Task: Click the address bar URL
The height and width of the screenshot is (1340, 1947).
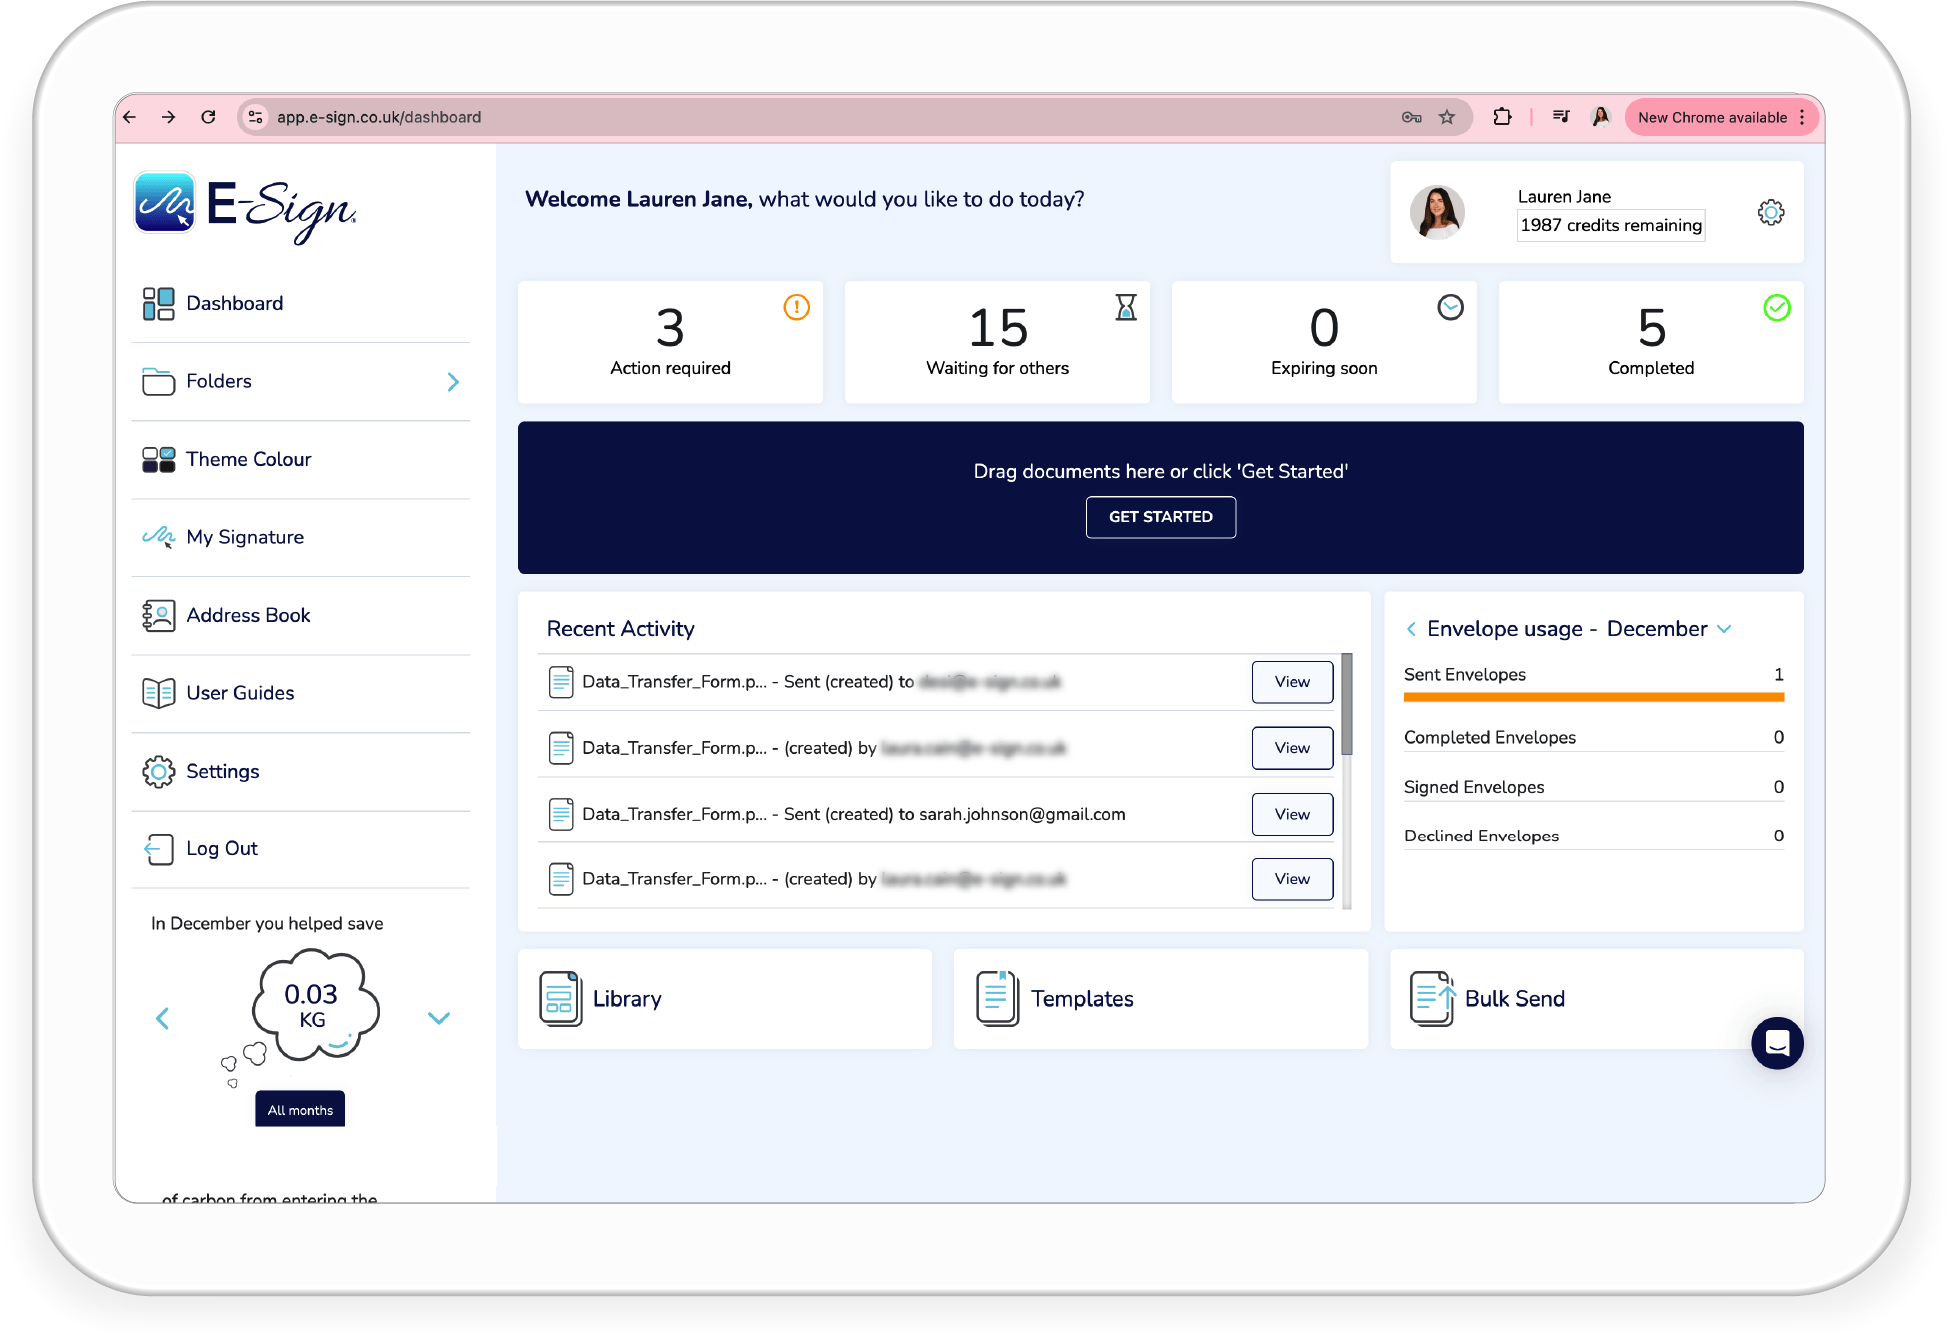Action: click(x=379, y=117)
